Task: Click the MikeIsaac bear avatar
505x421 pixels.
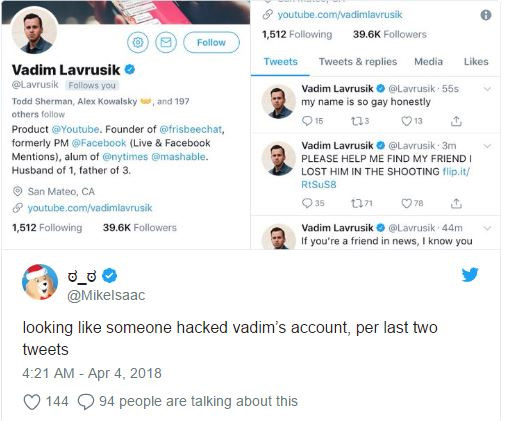Action: coord(40,282)
